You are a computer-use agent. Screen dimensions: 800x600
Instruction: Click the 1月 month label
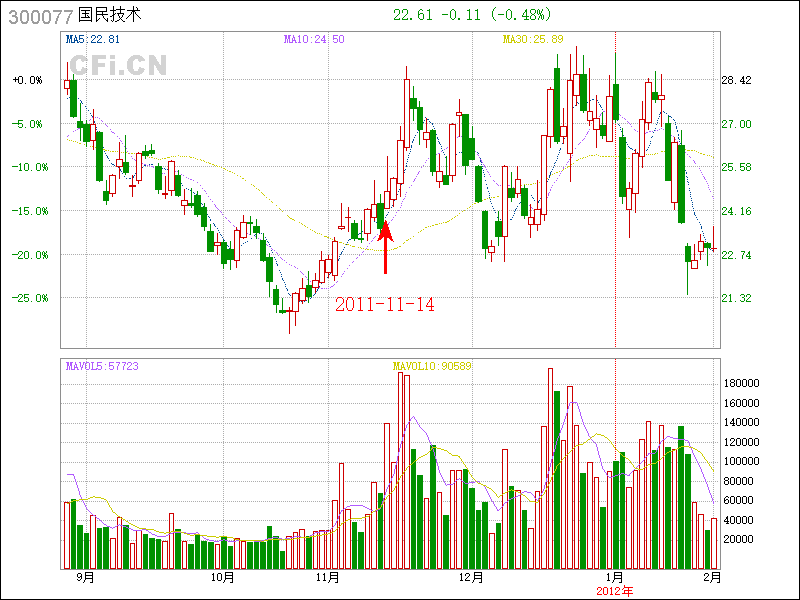pos(615,578)
